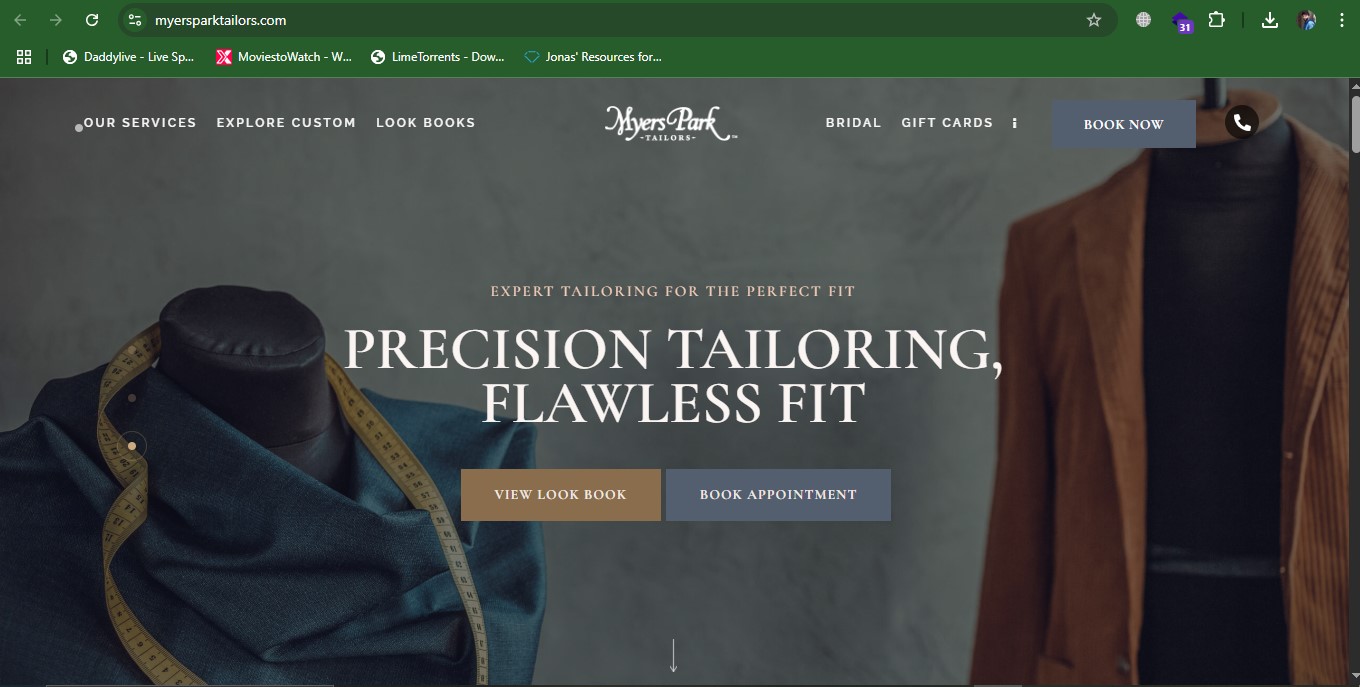This screenshot has height=687, width=1360.
Task: Reload the page with refresh icon
Action: click(x=92, y=20)
